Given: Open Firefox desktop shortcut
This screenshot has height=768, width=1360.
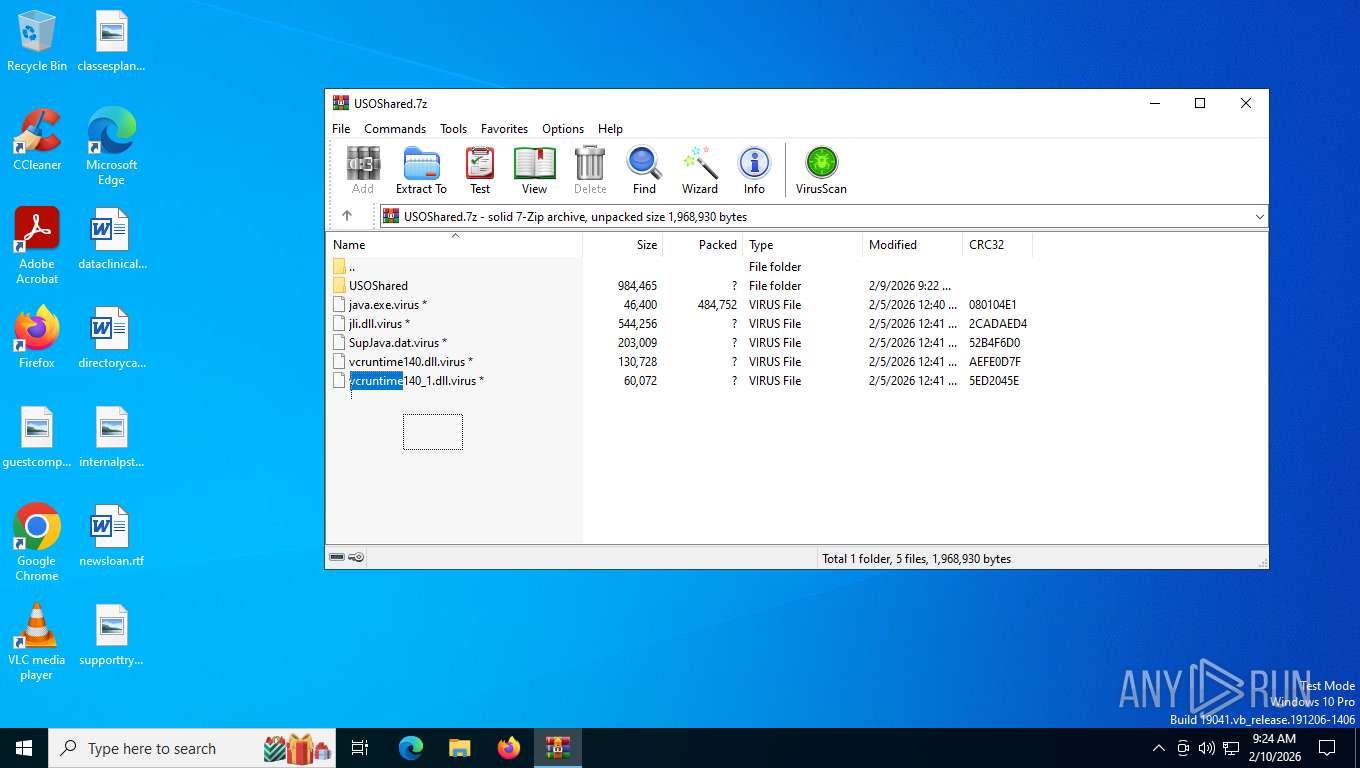Looking at the screenshot, I should tap(37, 338).
